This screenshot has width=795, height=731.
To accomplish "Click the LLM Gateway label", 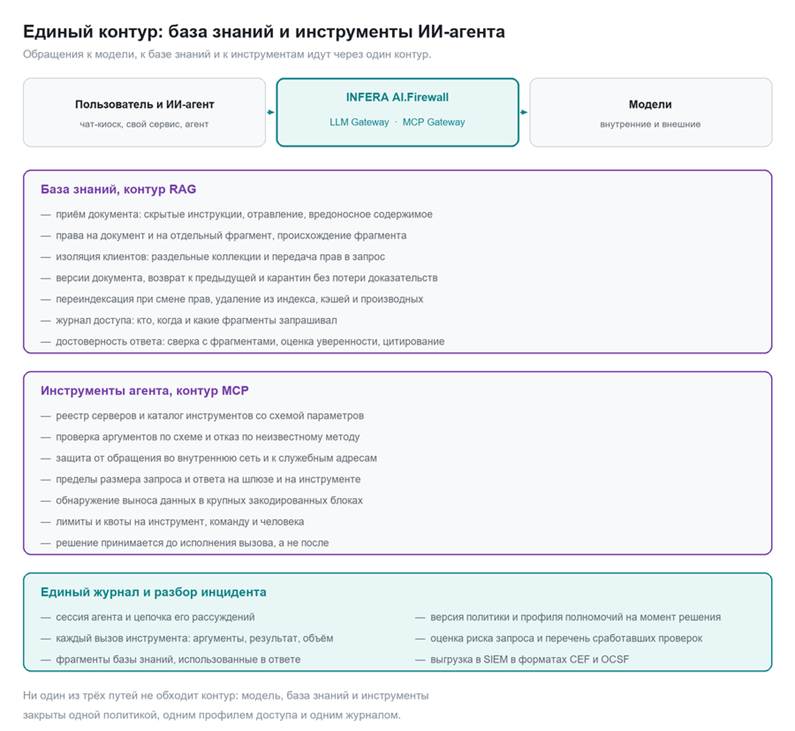I will pos(359,122).
